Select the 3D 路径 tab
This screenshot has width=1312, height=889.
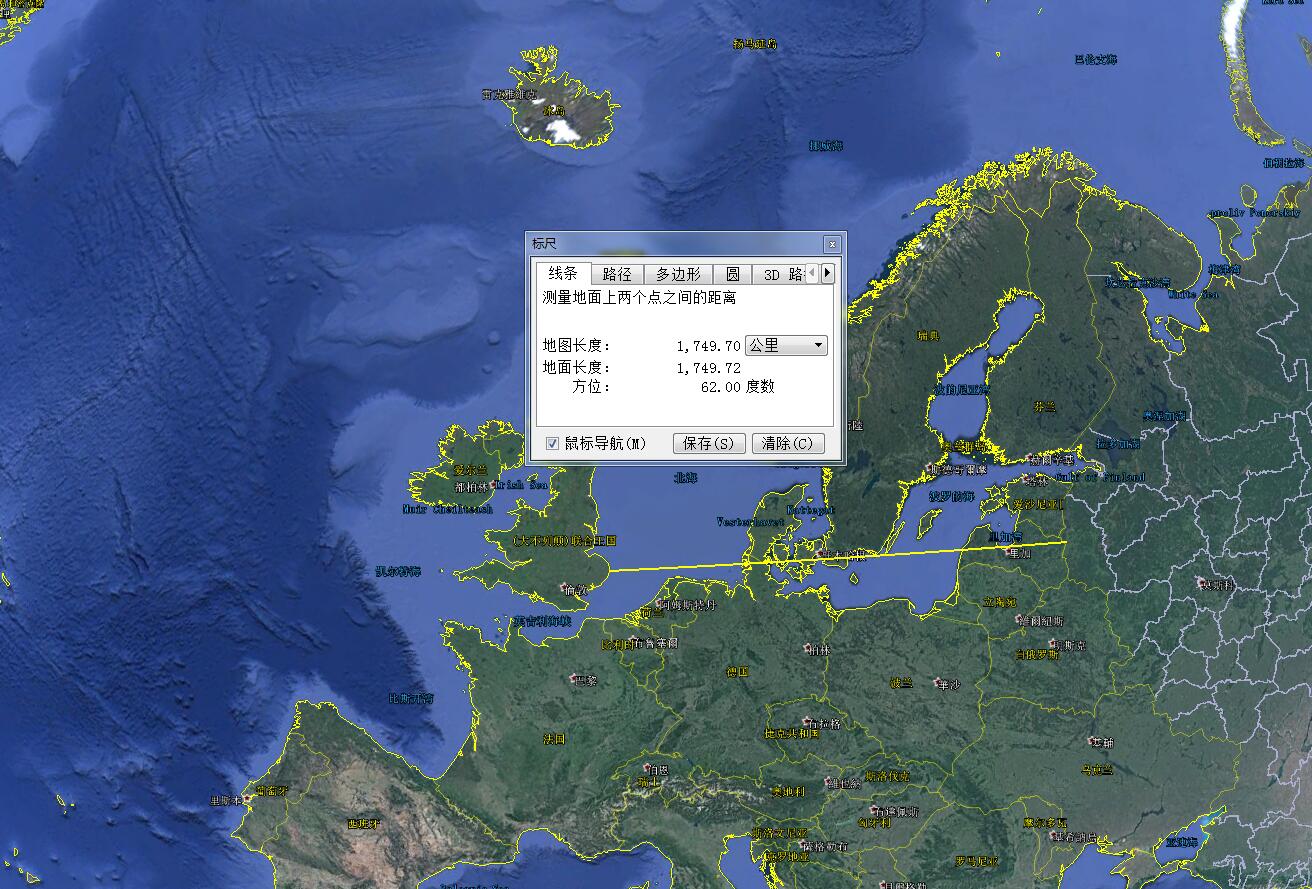(x=779, y=274)
